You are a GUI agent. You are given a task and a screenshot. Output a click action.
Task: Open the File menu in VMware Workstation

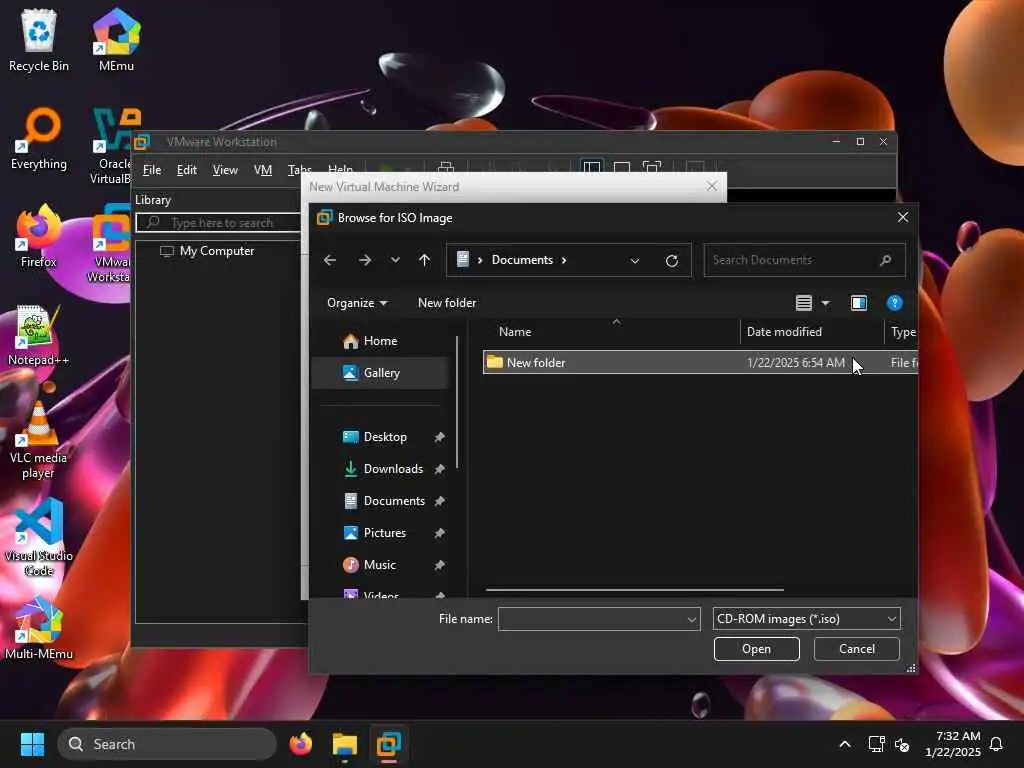coord(152,170)
